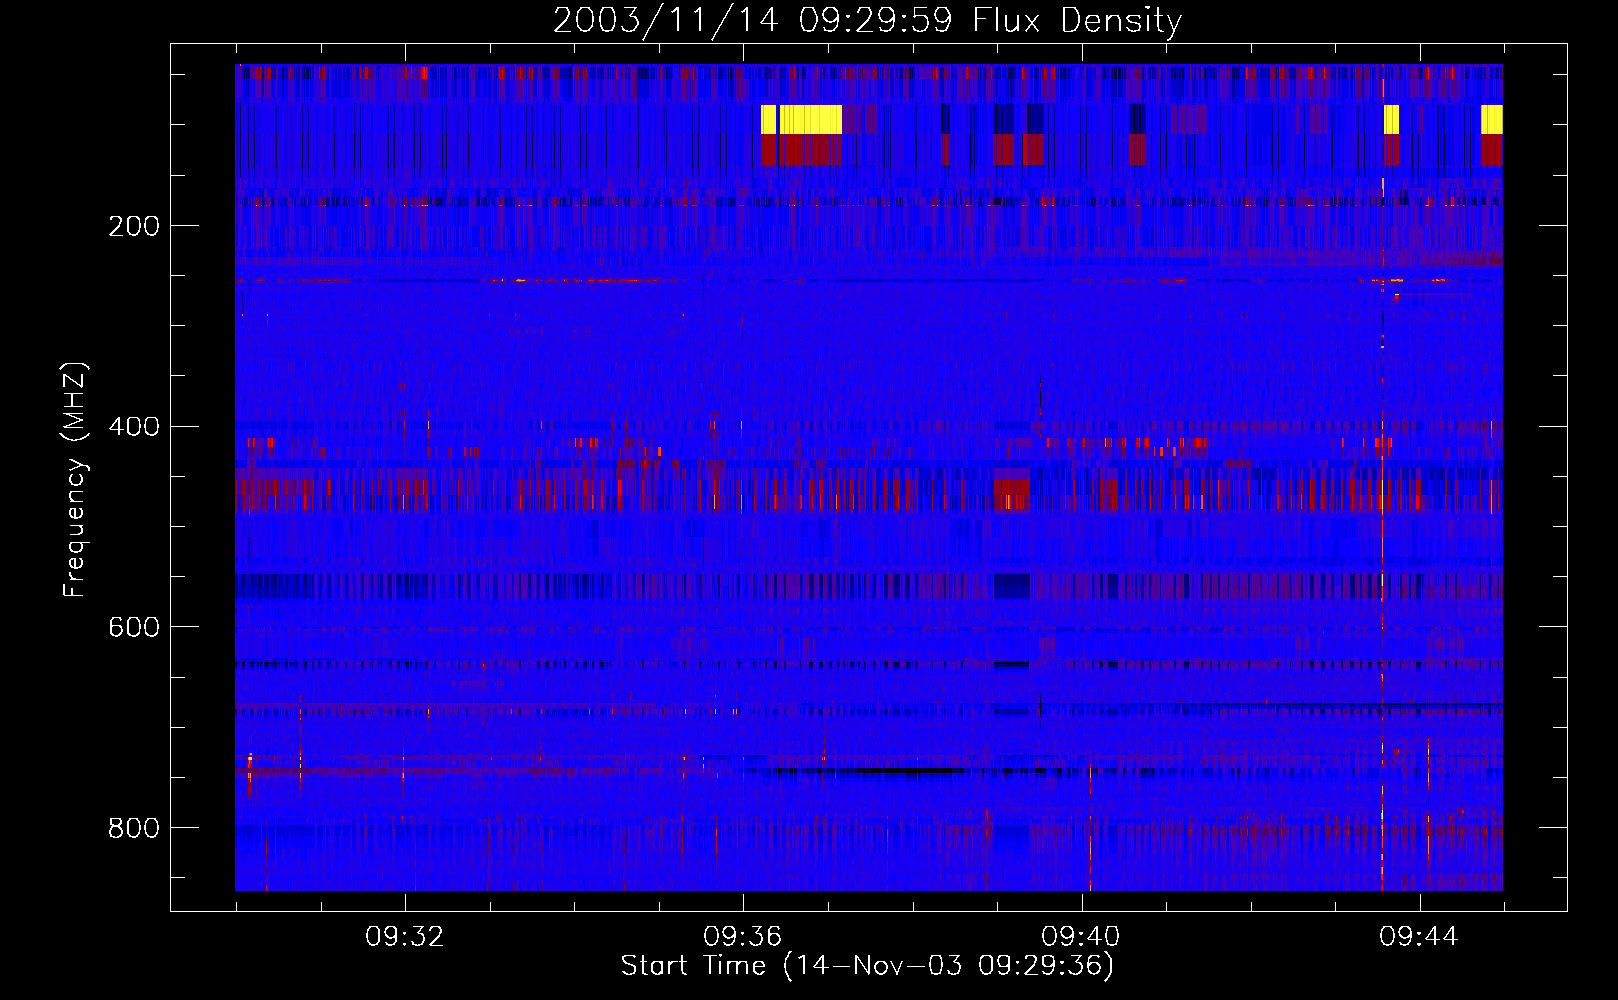Click the '09:40' time axis label
1618x1000 pixels.
coord(1081,937)
